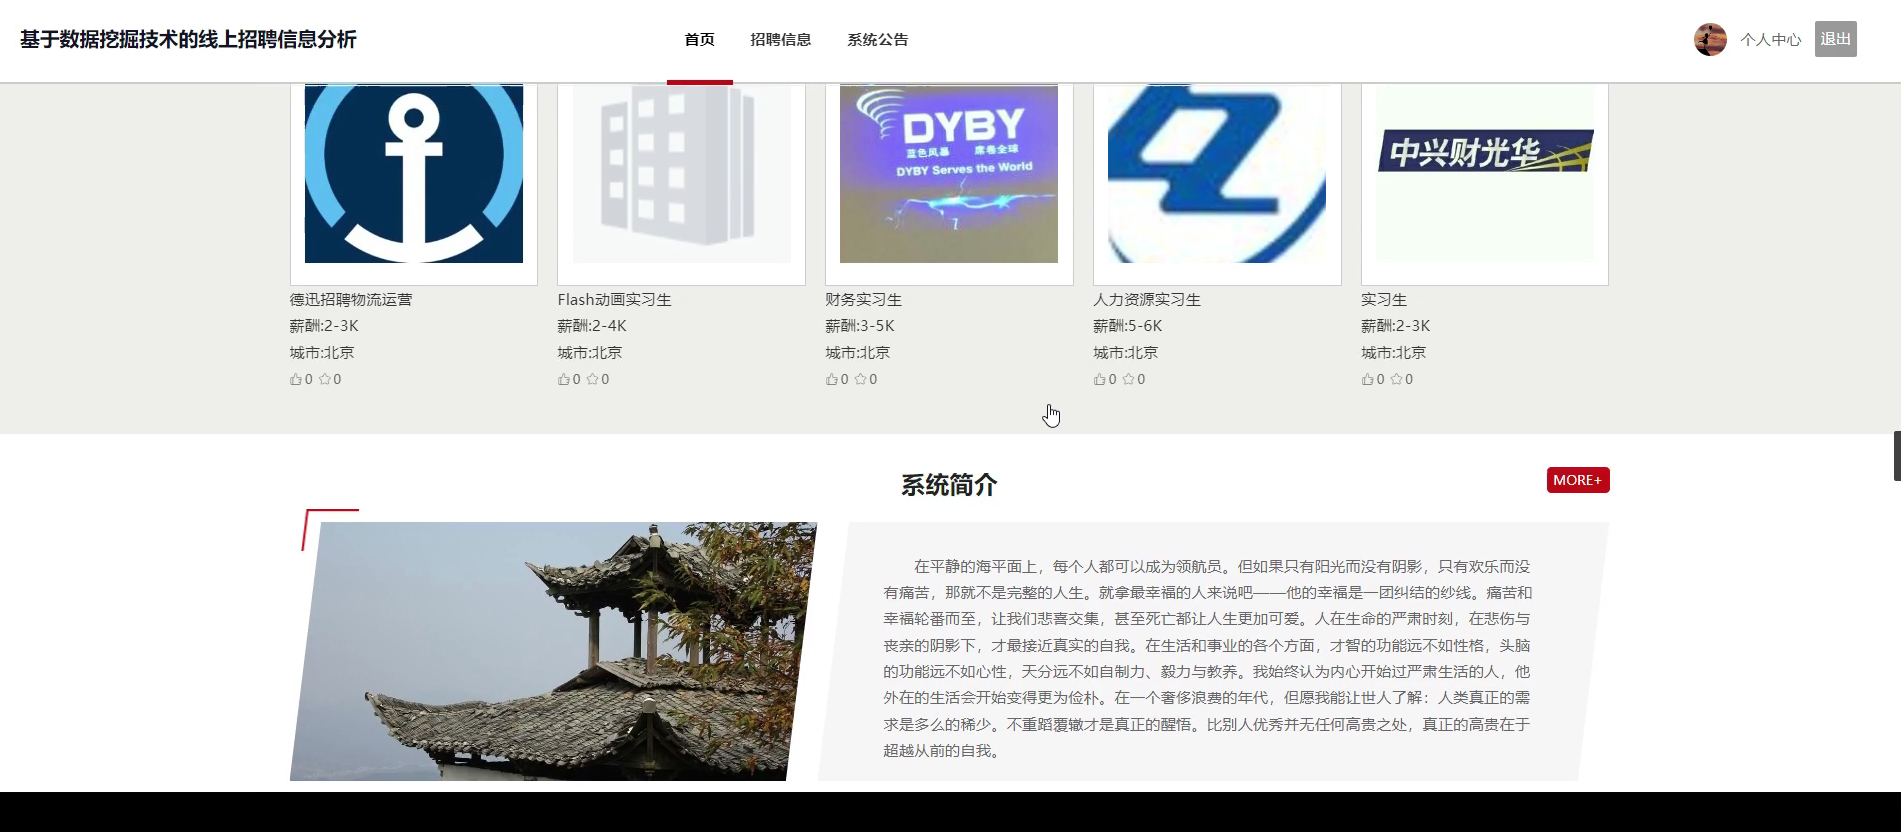Viewport: 1901px width, 832px height.
Task: Click the star icon under 德迅招聘物流运营
Action: pyautogui.click(x=324, y=380)
